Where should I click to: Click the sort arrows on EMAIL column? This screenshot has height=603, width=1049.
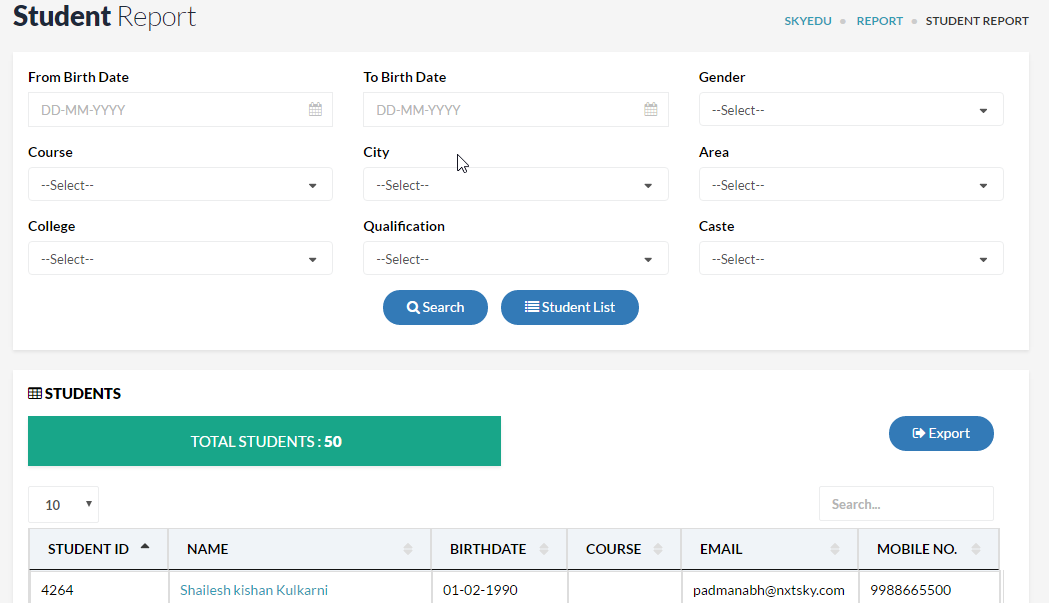tap(834, 548)
